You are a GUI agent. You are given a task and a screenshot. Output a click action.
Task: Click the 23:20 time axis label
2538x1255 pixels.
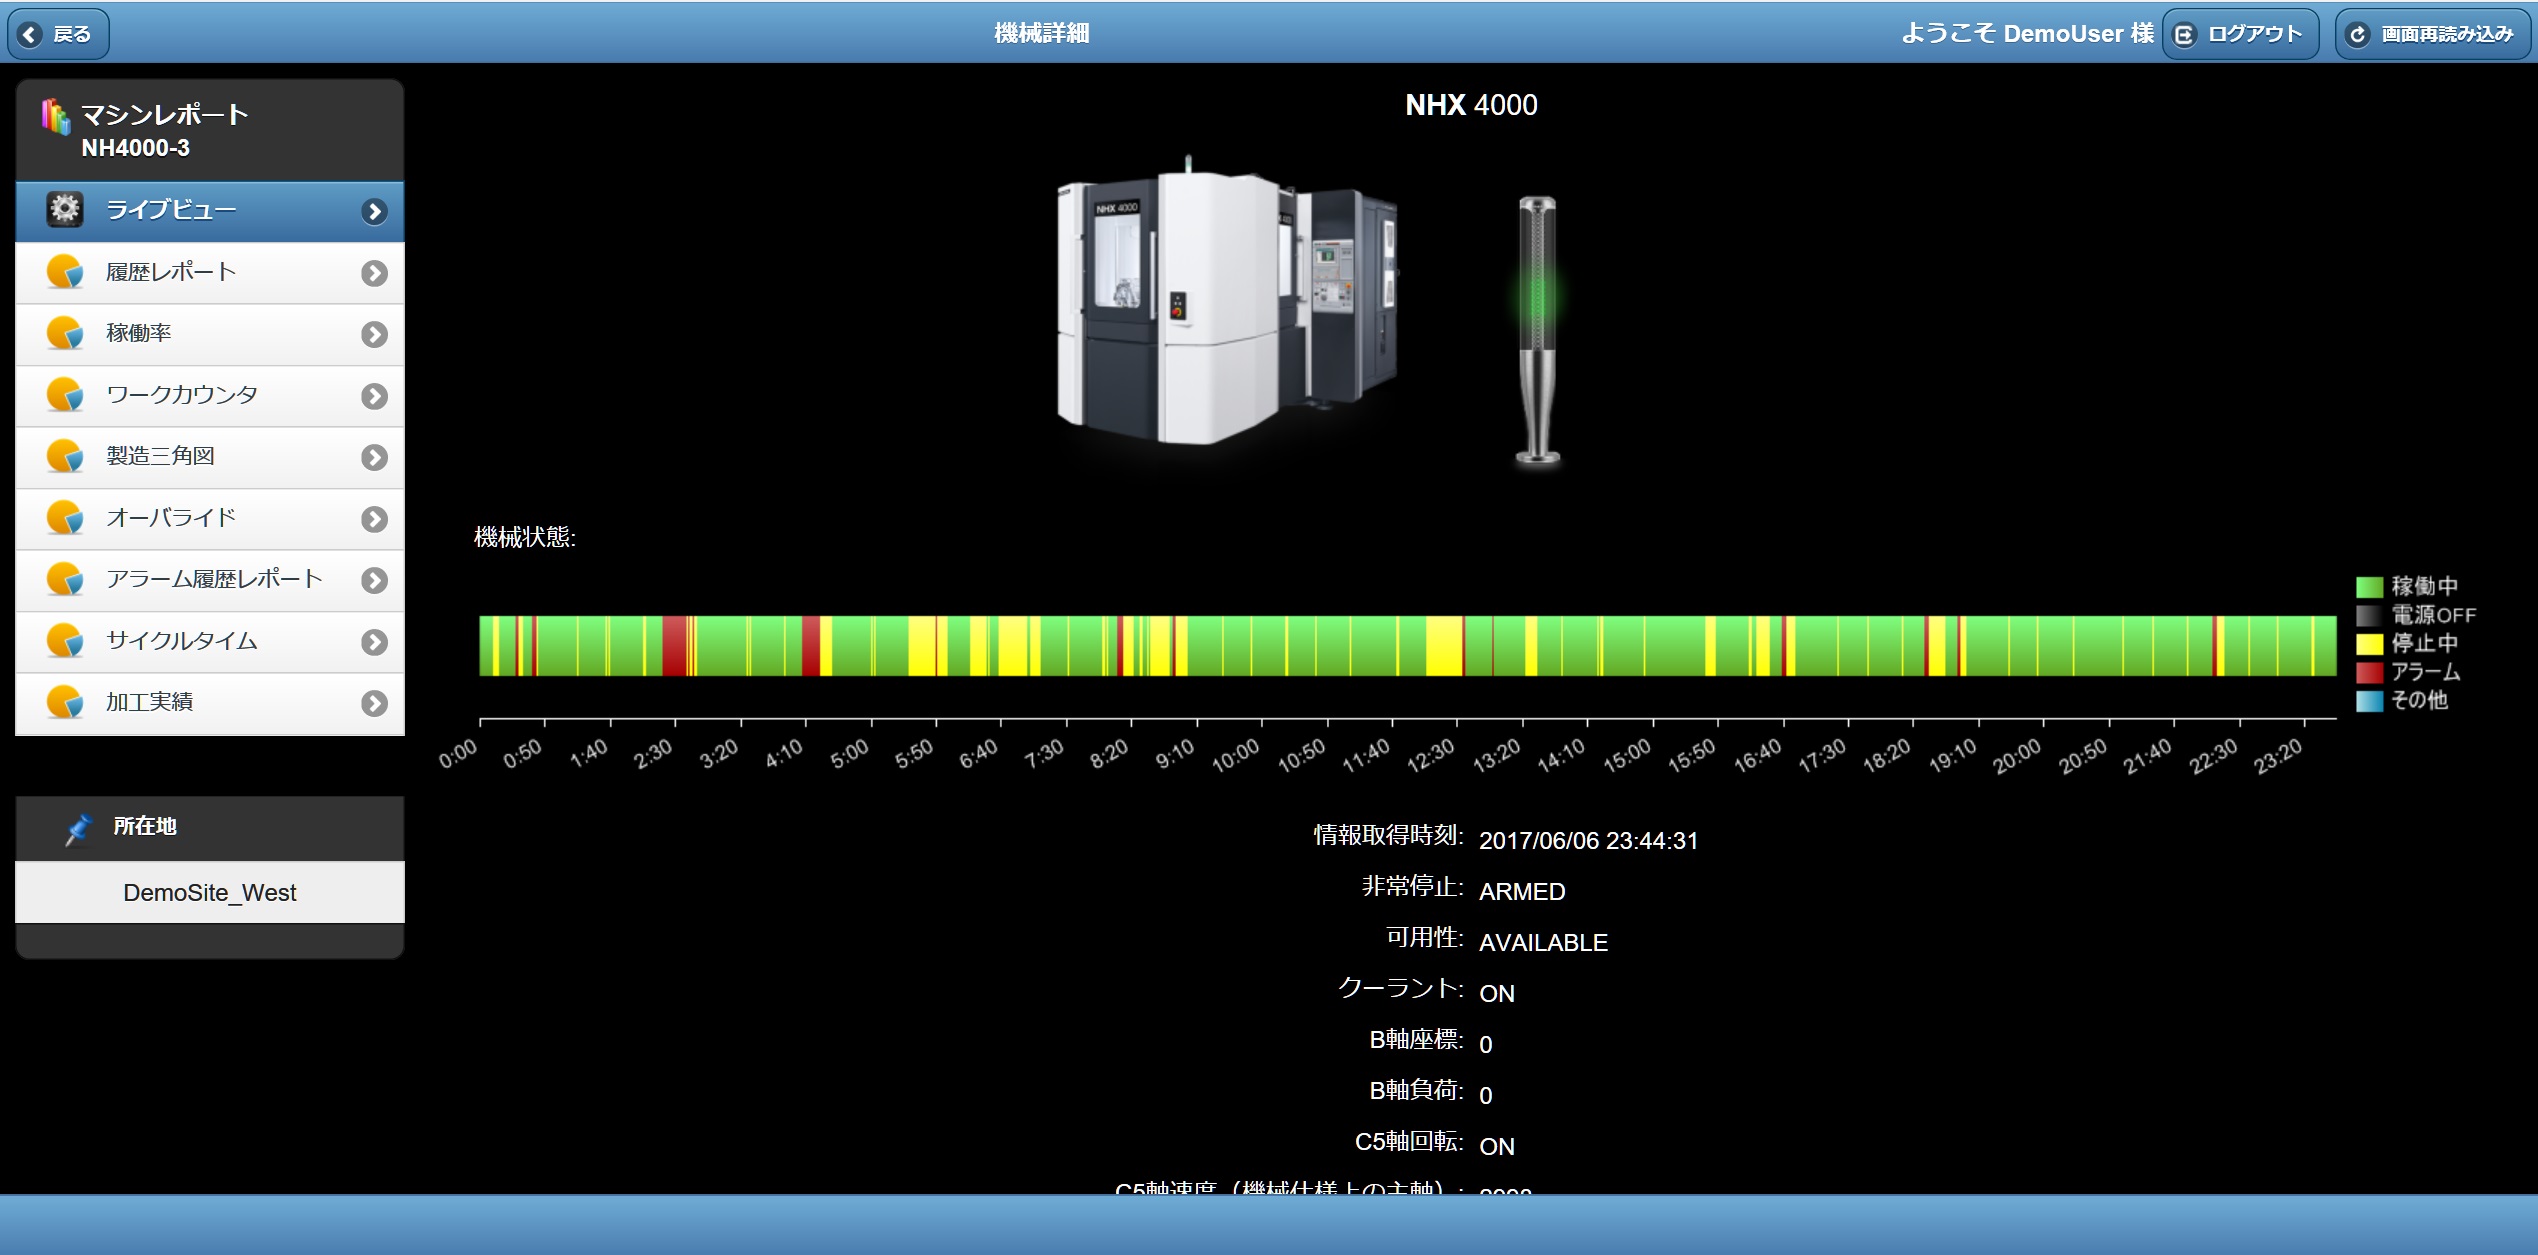2278,757
